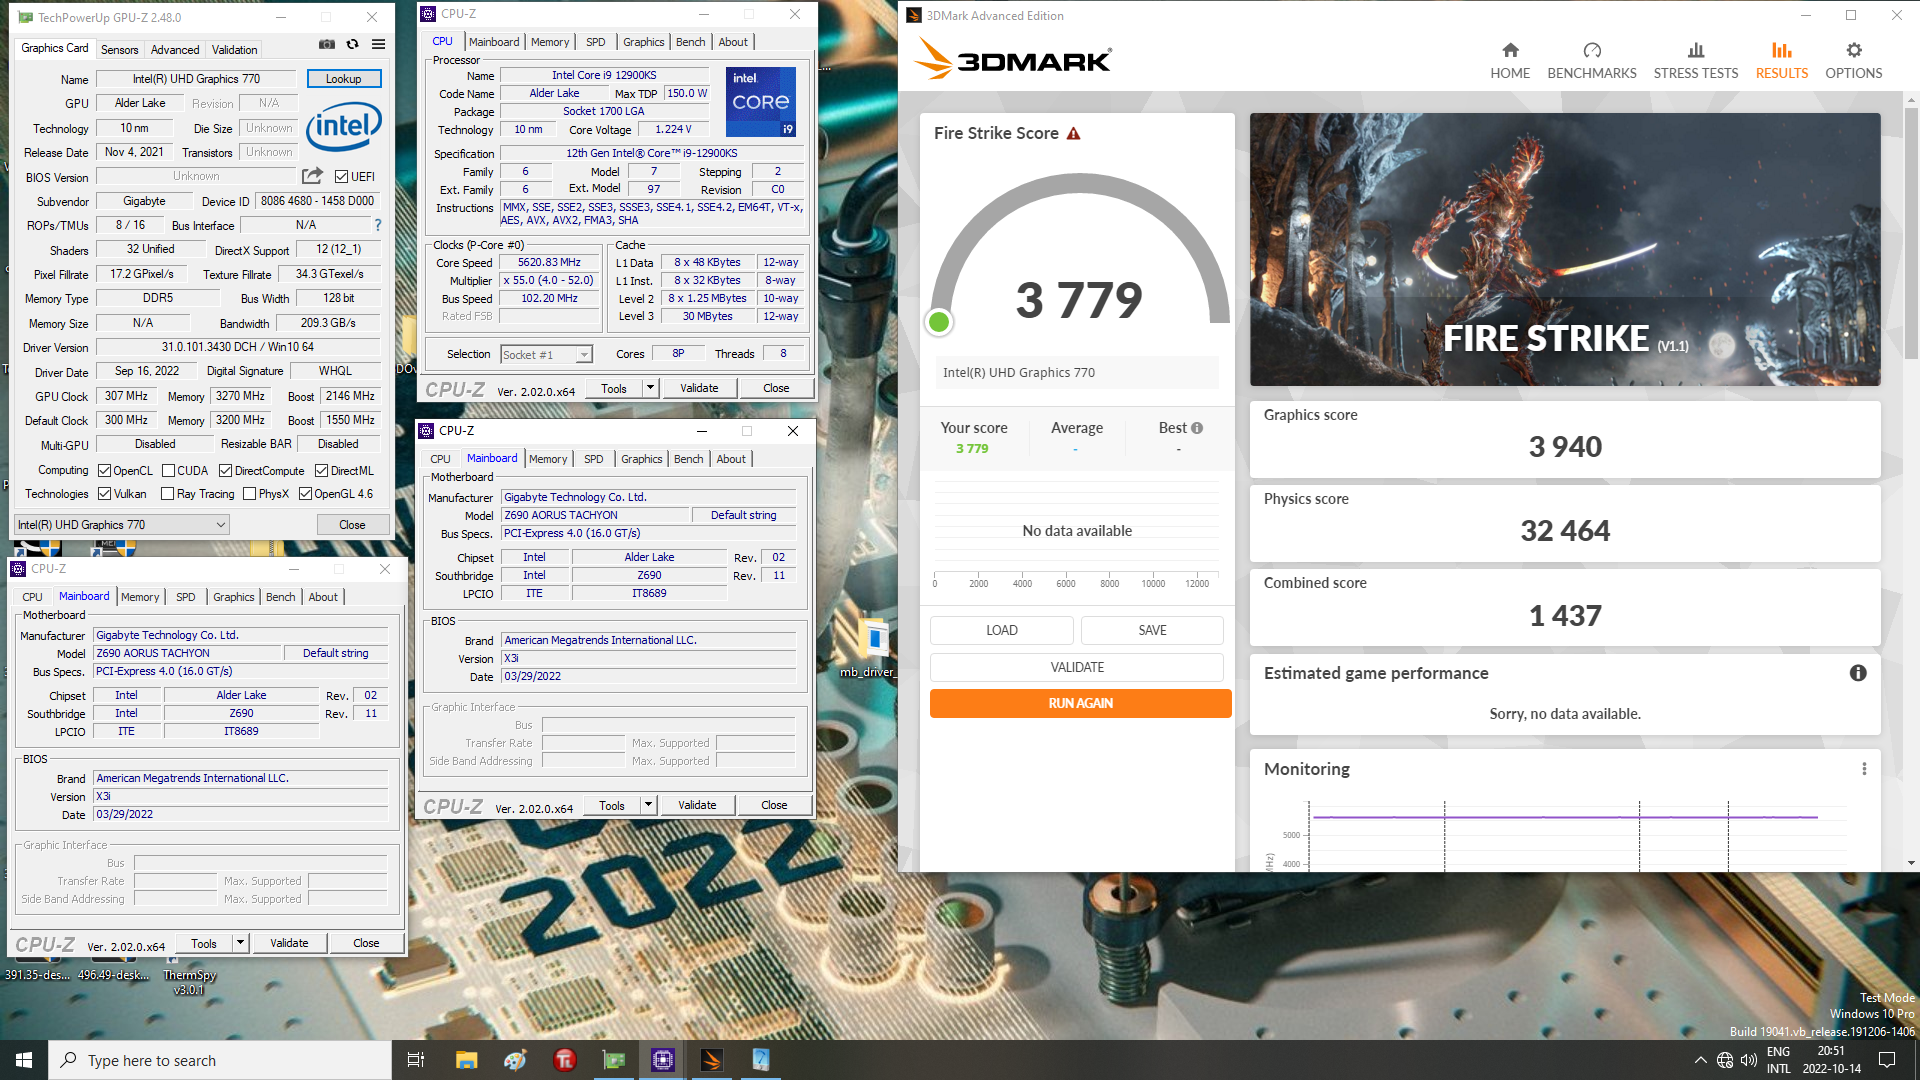Expand Tools arrow in bottom-left CPU-Z window
The image size is (1920, 1080).
point(240,943)
